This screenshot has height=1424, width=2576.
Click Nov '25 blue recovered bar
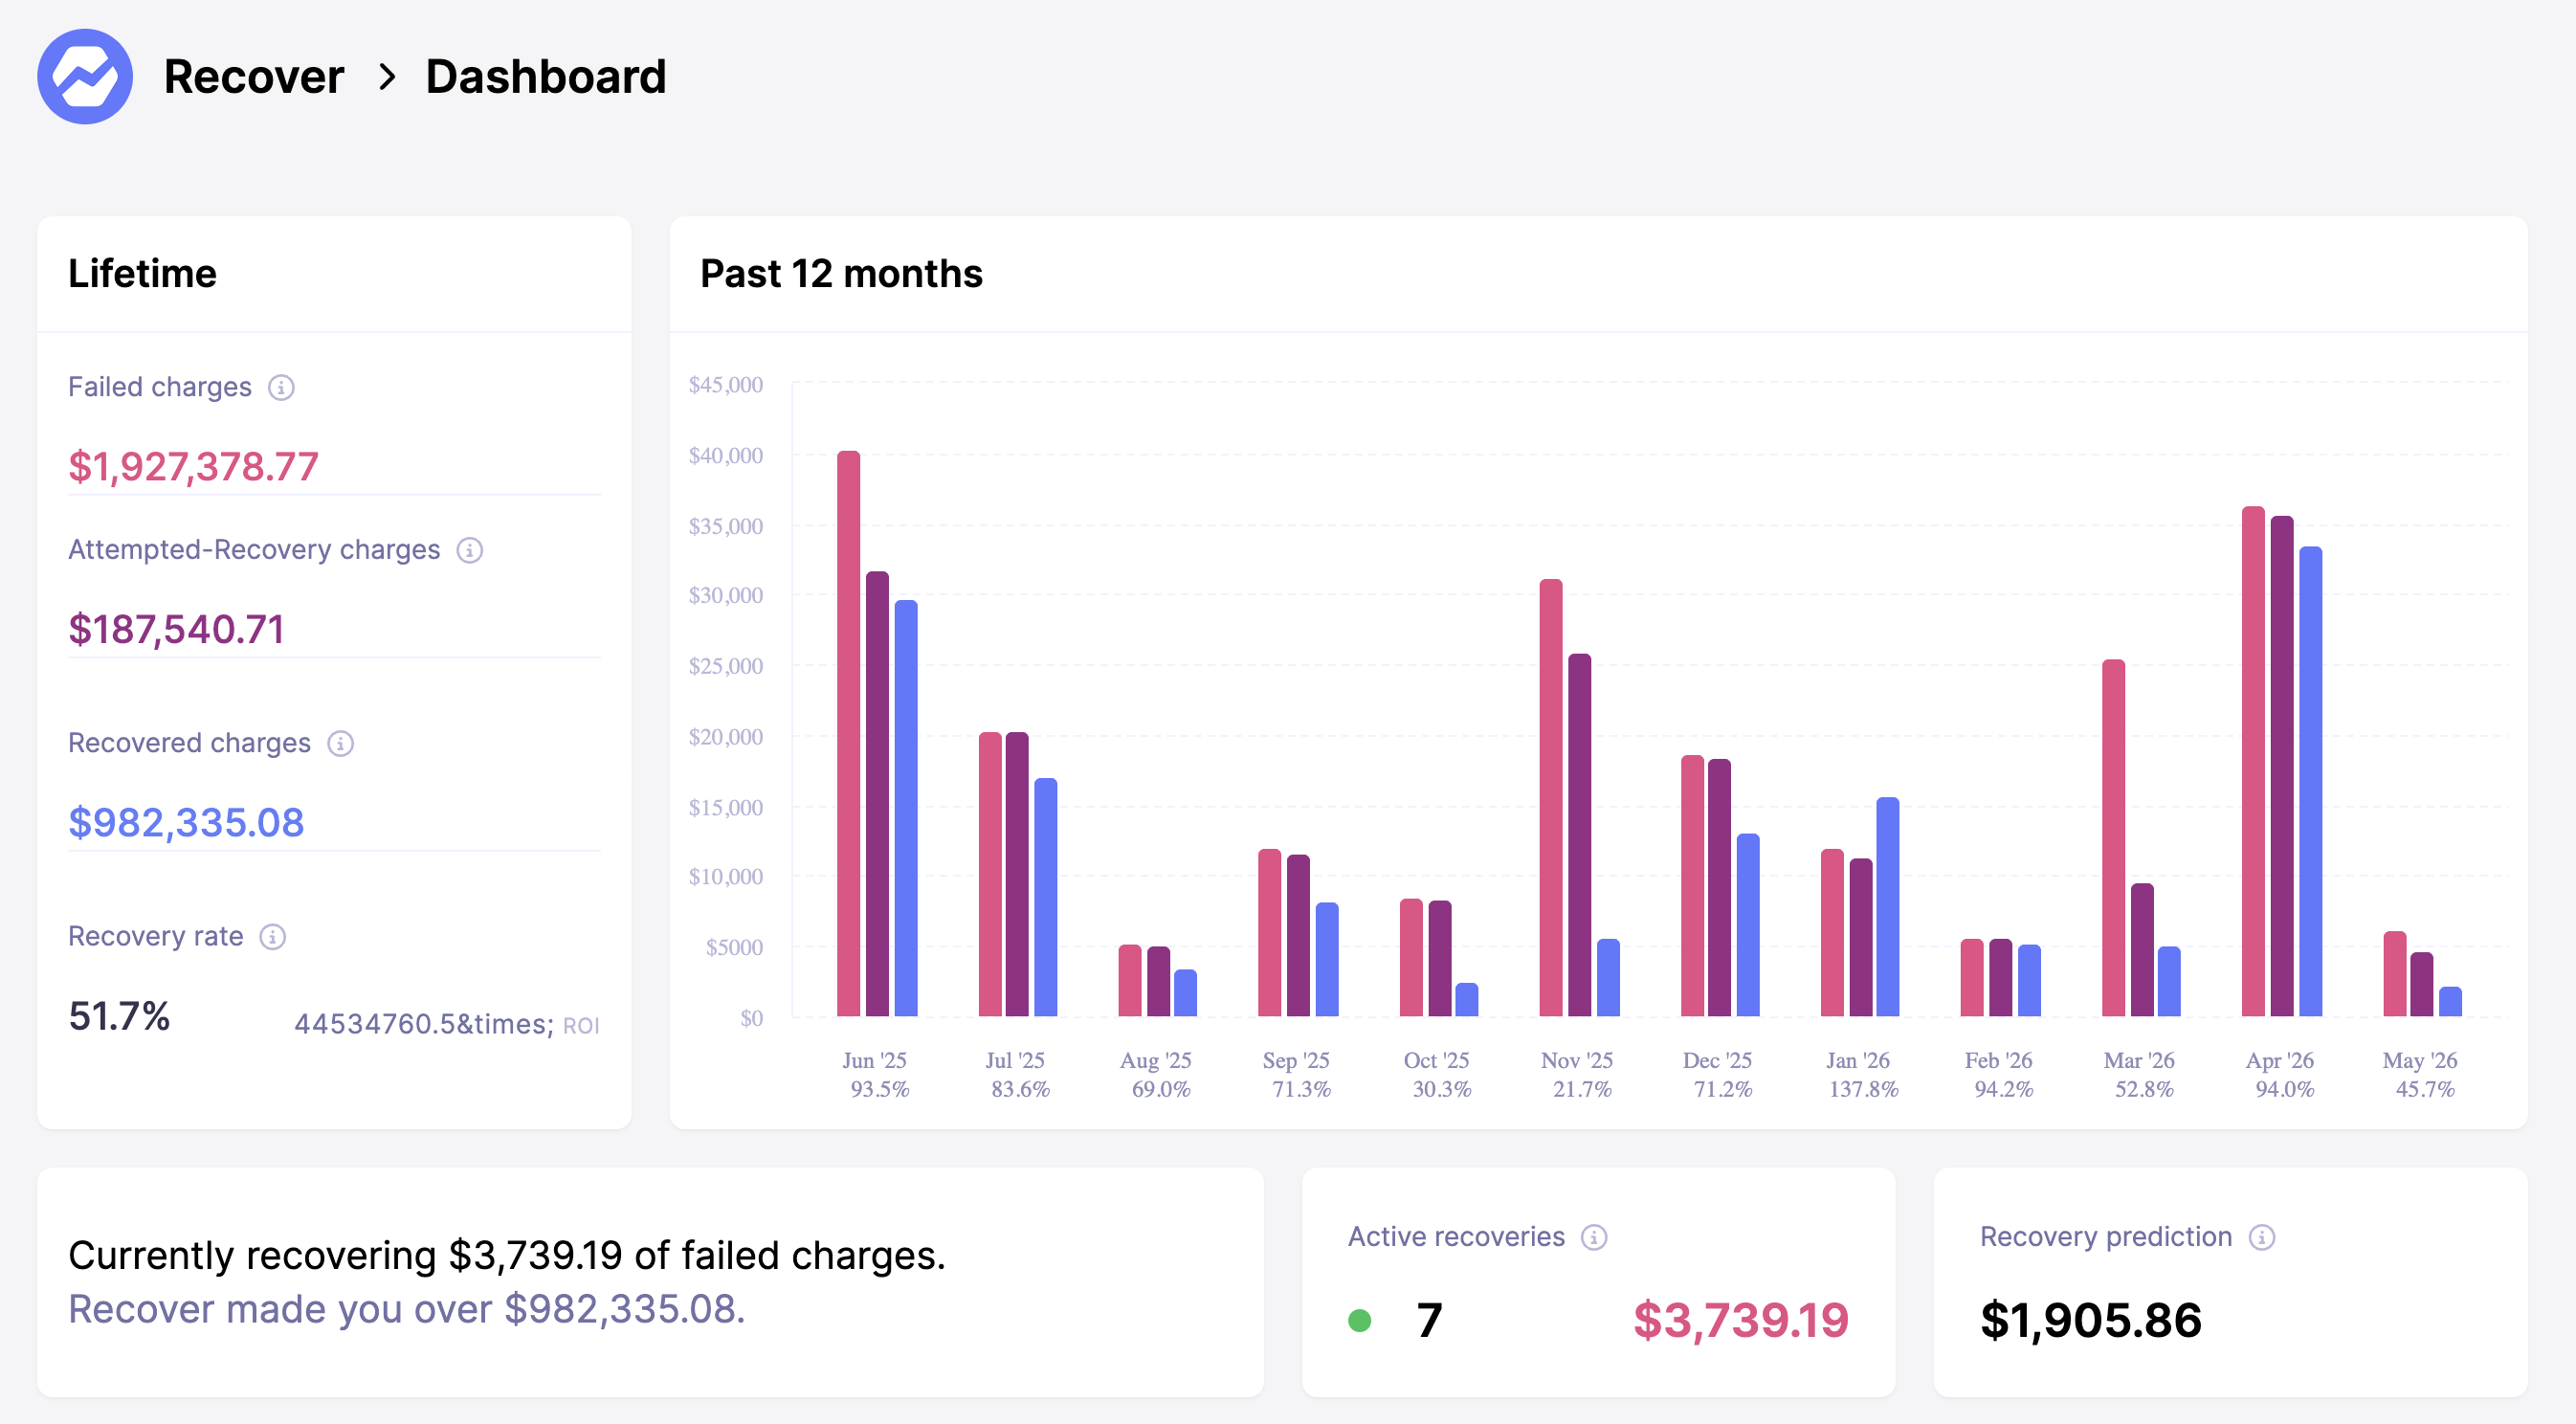(1608, 978)
